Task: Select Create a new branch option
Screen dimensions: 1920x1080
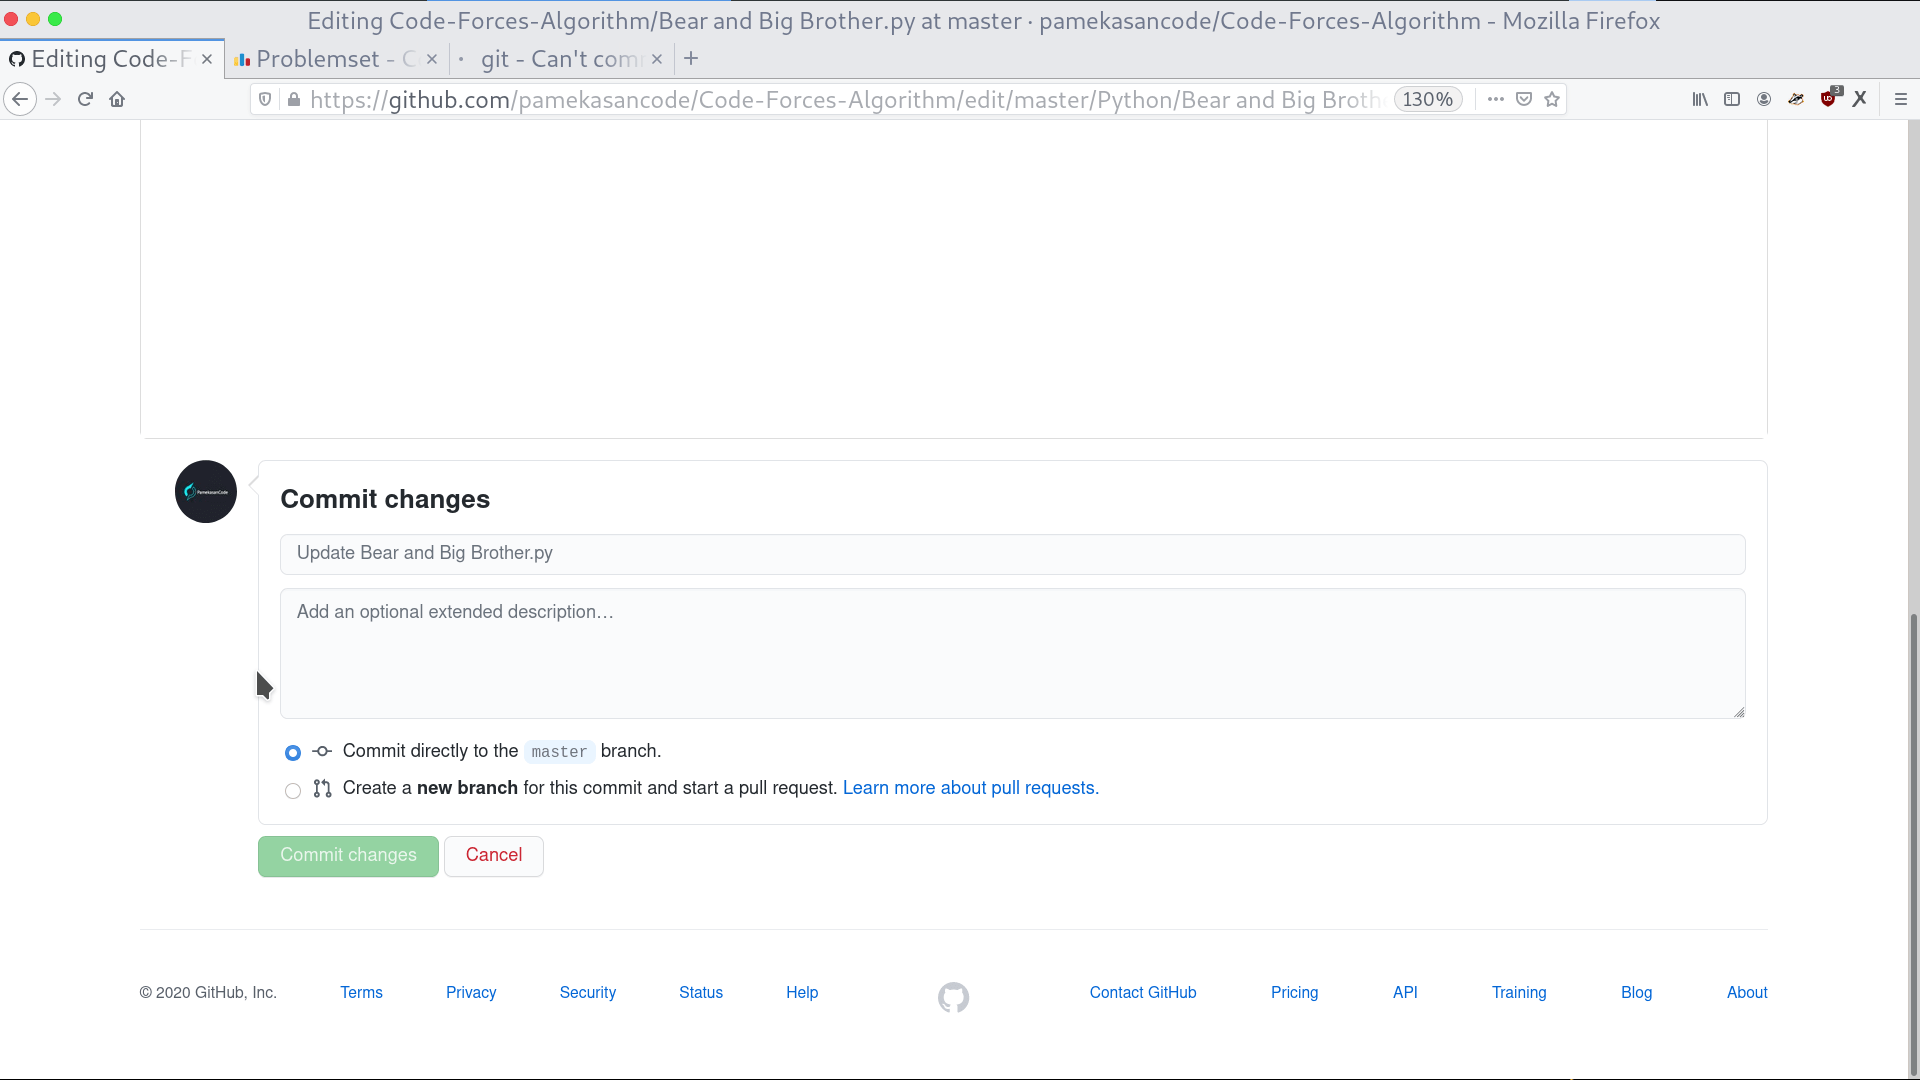Action: point(293,790)
